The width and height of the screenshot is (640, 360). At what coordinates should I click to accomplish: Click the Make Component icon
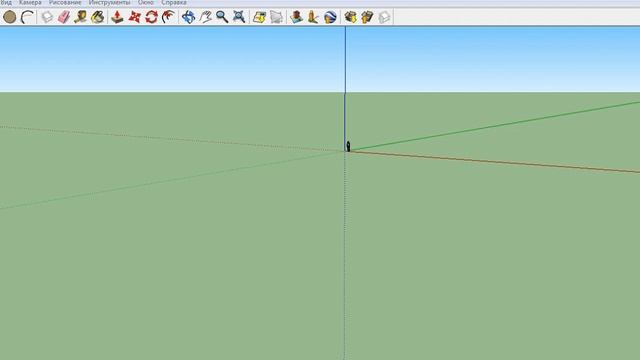click(x=47, y=17)
